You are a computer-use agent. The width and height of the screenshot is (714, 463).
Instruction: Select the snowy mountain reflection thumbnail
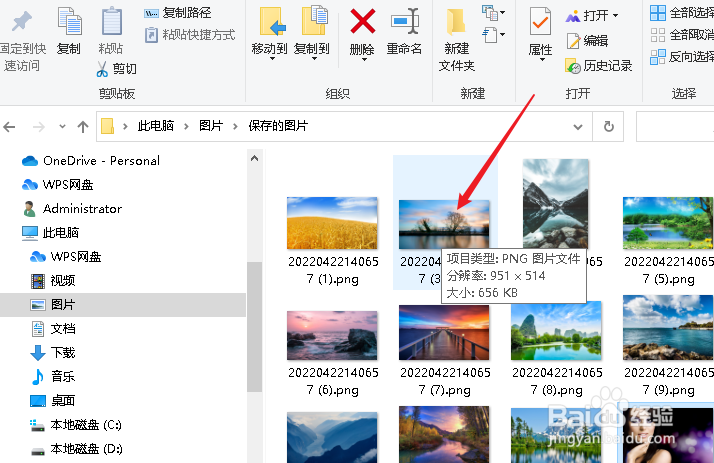pyautogui.click(x=556, y=204)
